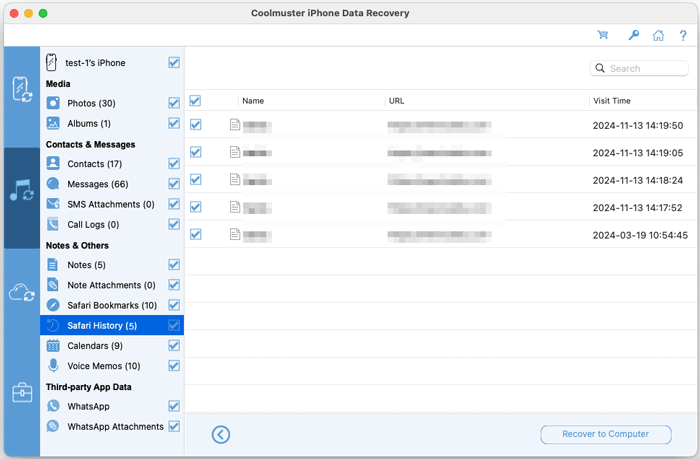Open the Voice Memos (10) category
Screen dimensions: 700x459
pos(104,366)
